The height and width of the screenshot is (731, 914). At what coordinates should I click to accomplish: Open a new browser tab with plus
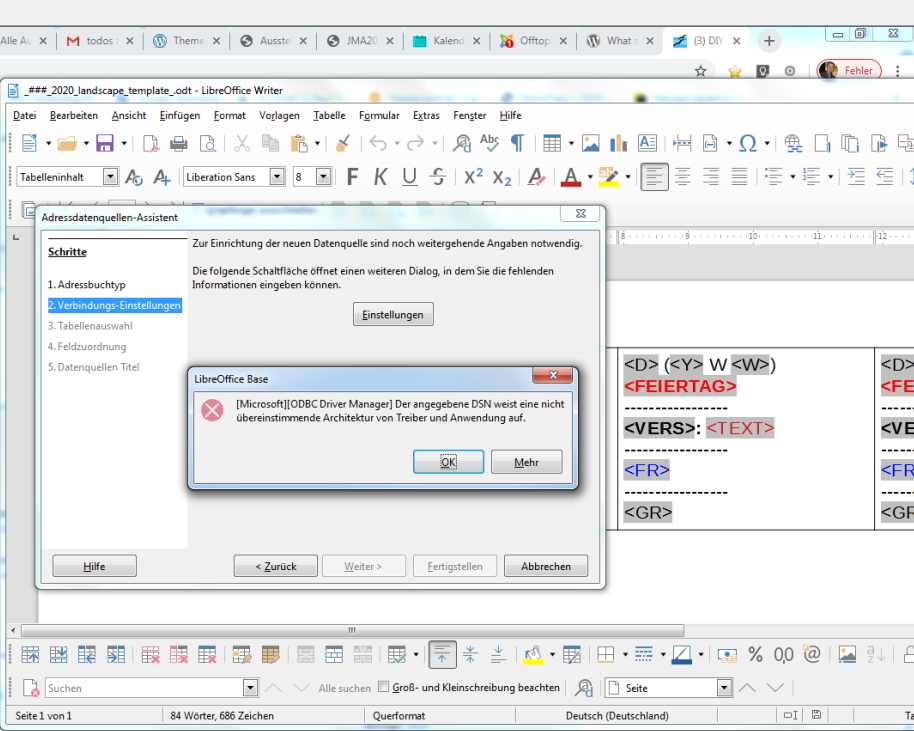click(x=769, y=41)
